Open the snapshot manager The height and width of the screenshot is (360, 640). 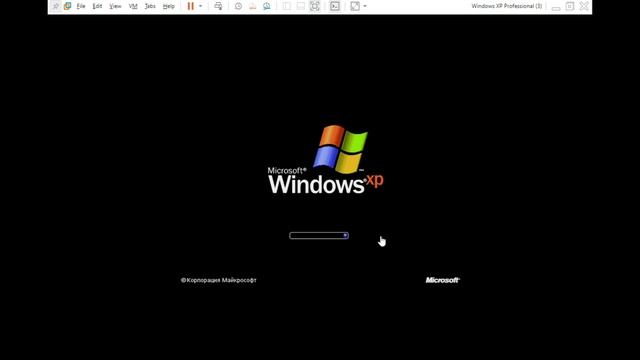(267, 6)
